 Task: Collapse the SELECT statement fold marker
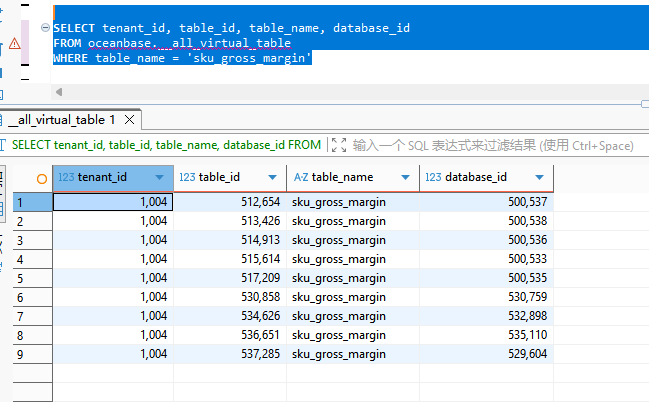click(x=47, y=27)
